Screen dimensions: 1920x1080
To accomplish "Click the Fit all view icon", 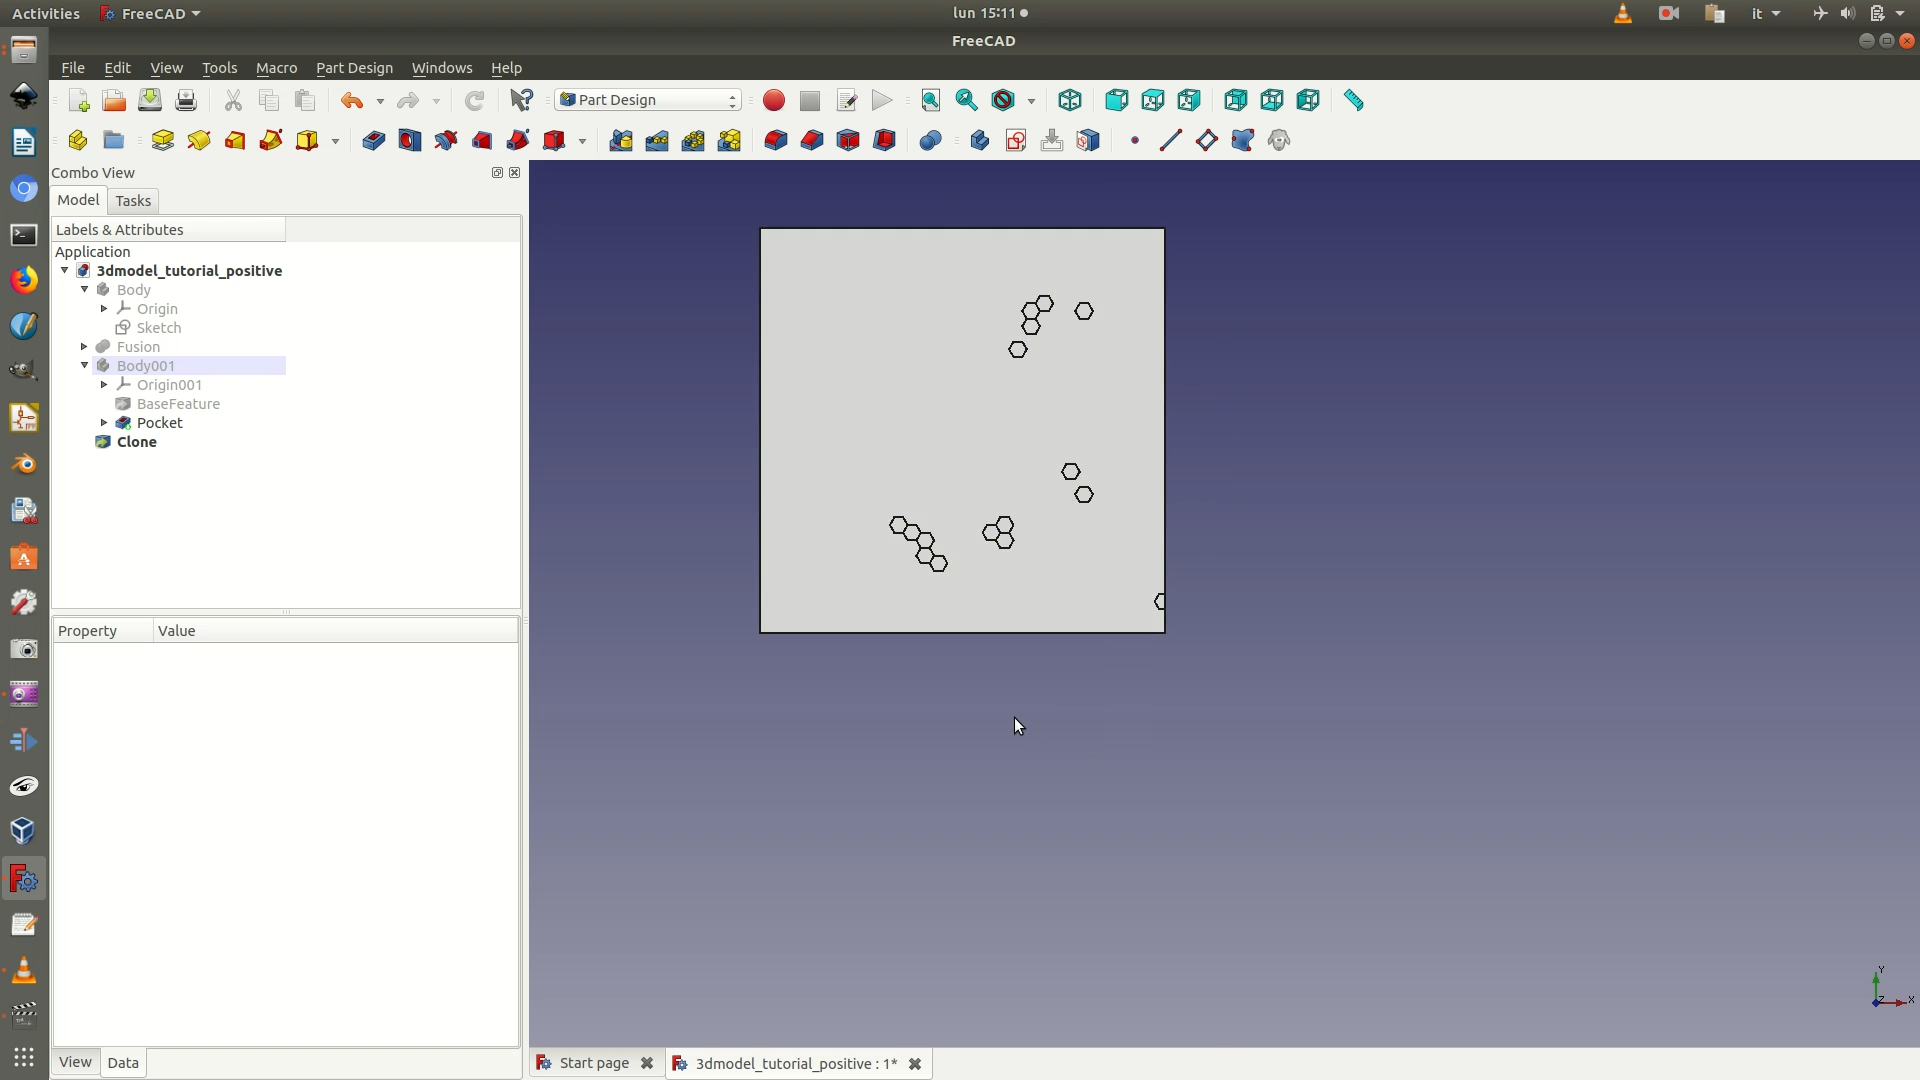I will 931,100.
